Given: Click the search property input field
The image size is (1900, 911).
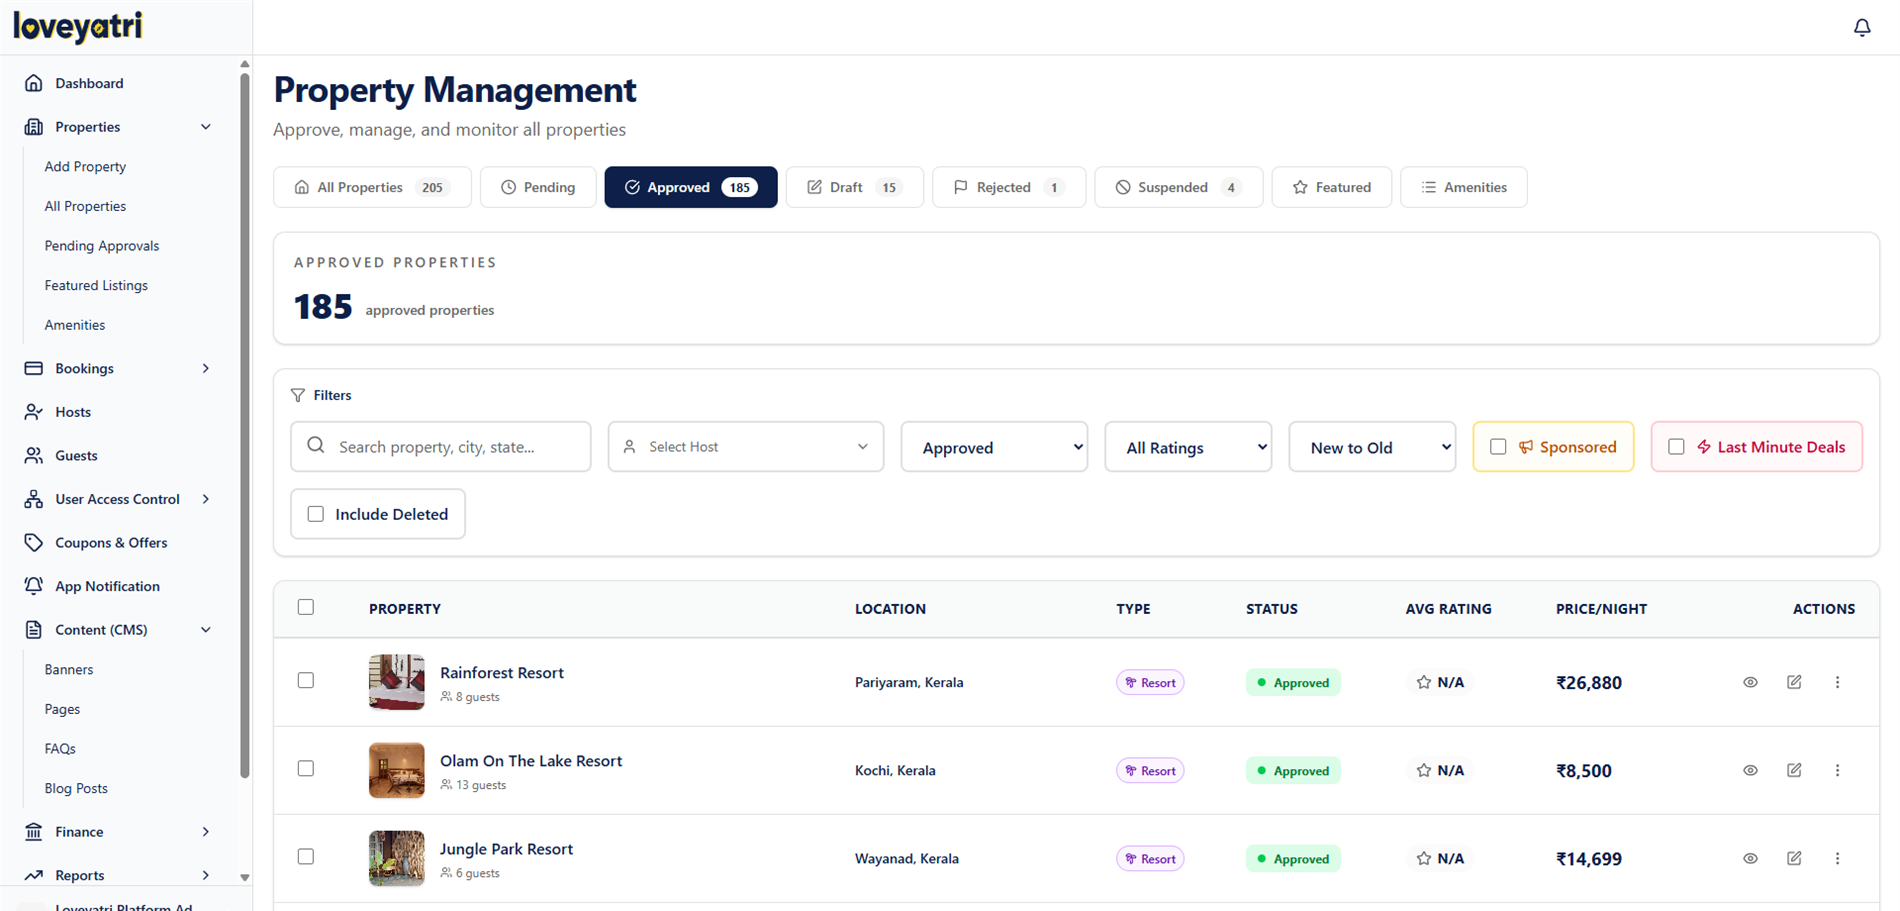Looking at the screenshot, I should coord(441,447).
